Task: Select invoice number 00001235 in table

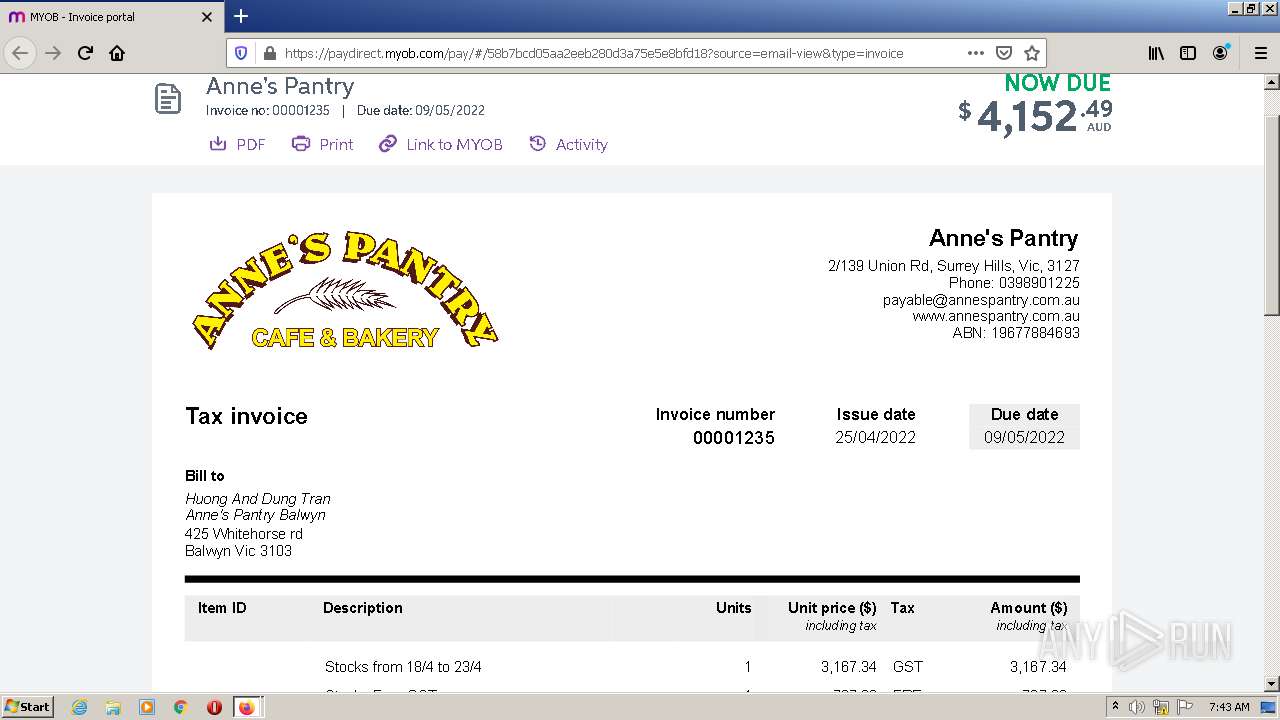Action: click(734, 438)
